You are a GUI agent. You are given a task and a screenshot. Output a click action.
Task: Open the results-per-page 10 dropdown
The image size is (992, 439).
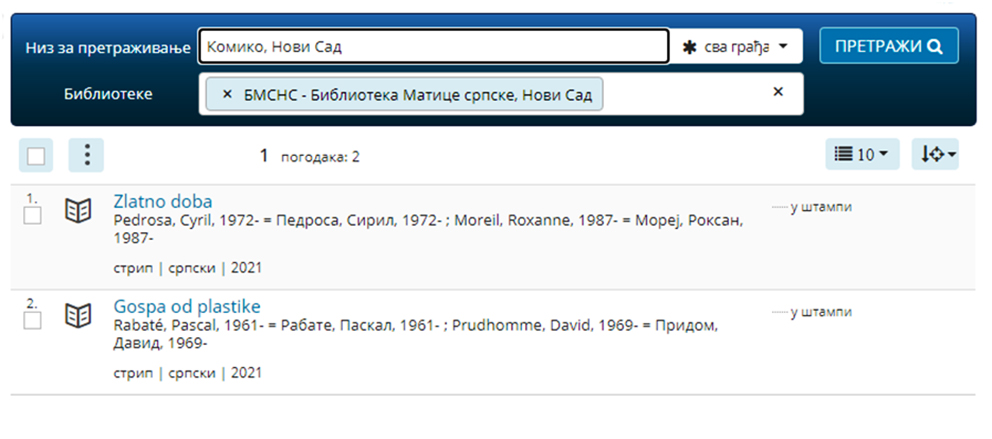click(862, 154)
